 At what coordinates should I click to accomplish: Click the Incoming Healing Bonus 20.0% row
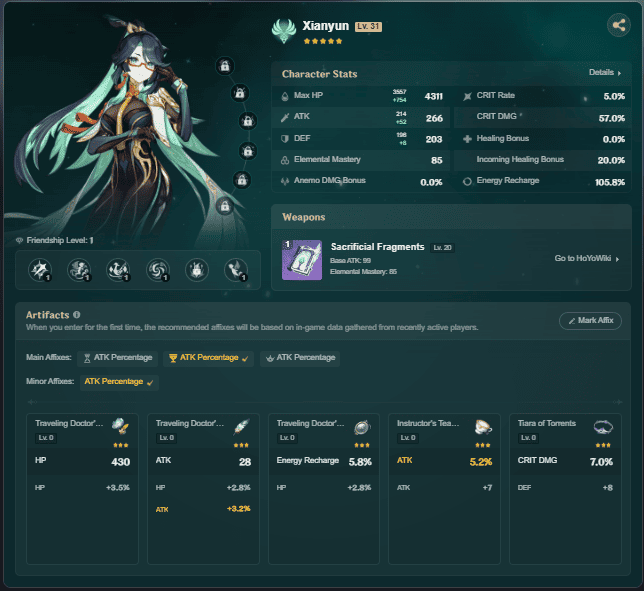[x=543, y=160]
